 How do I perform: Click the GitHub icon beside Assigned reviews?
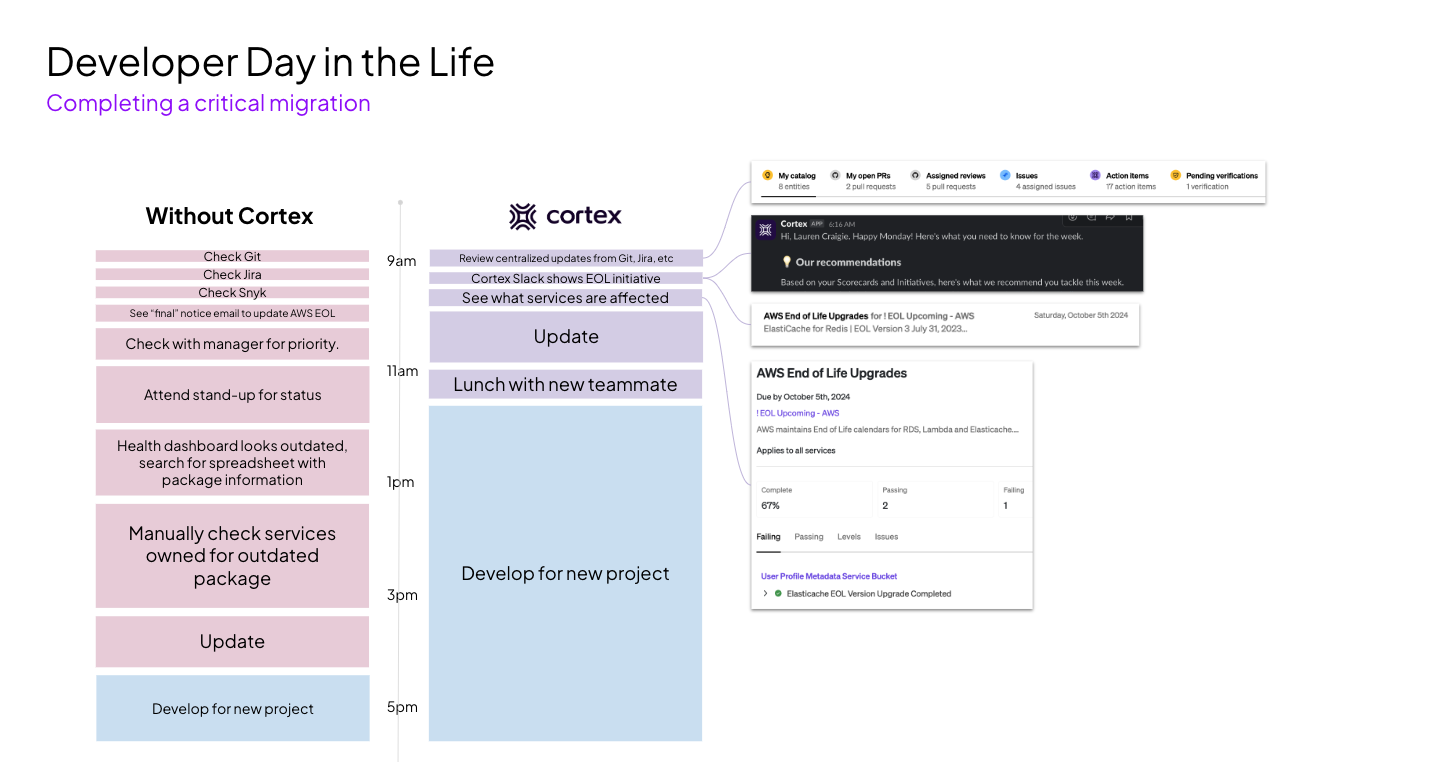pyautogui.click(x=915, y=176)
